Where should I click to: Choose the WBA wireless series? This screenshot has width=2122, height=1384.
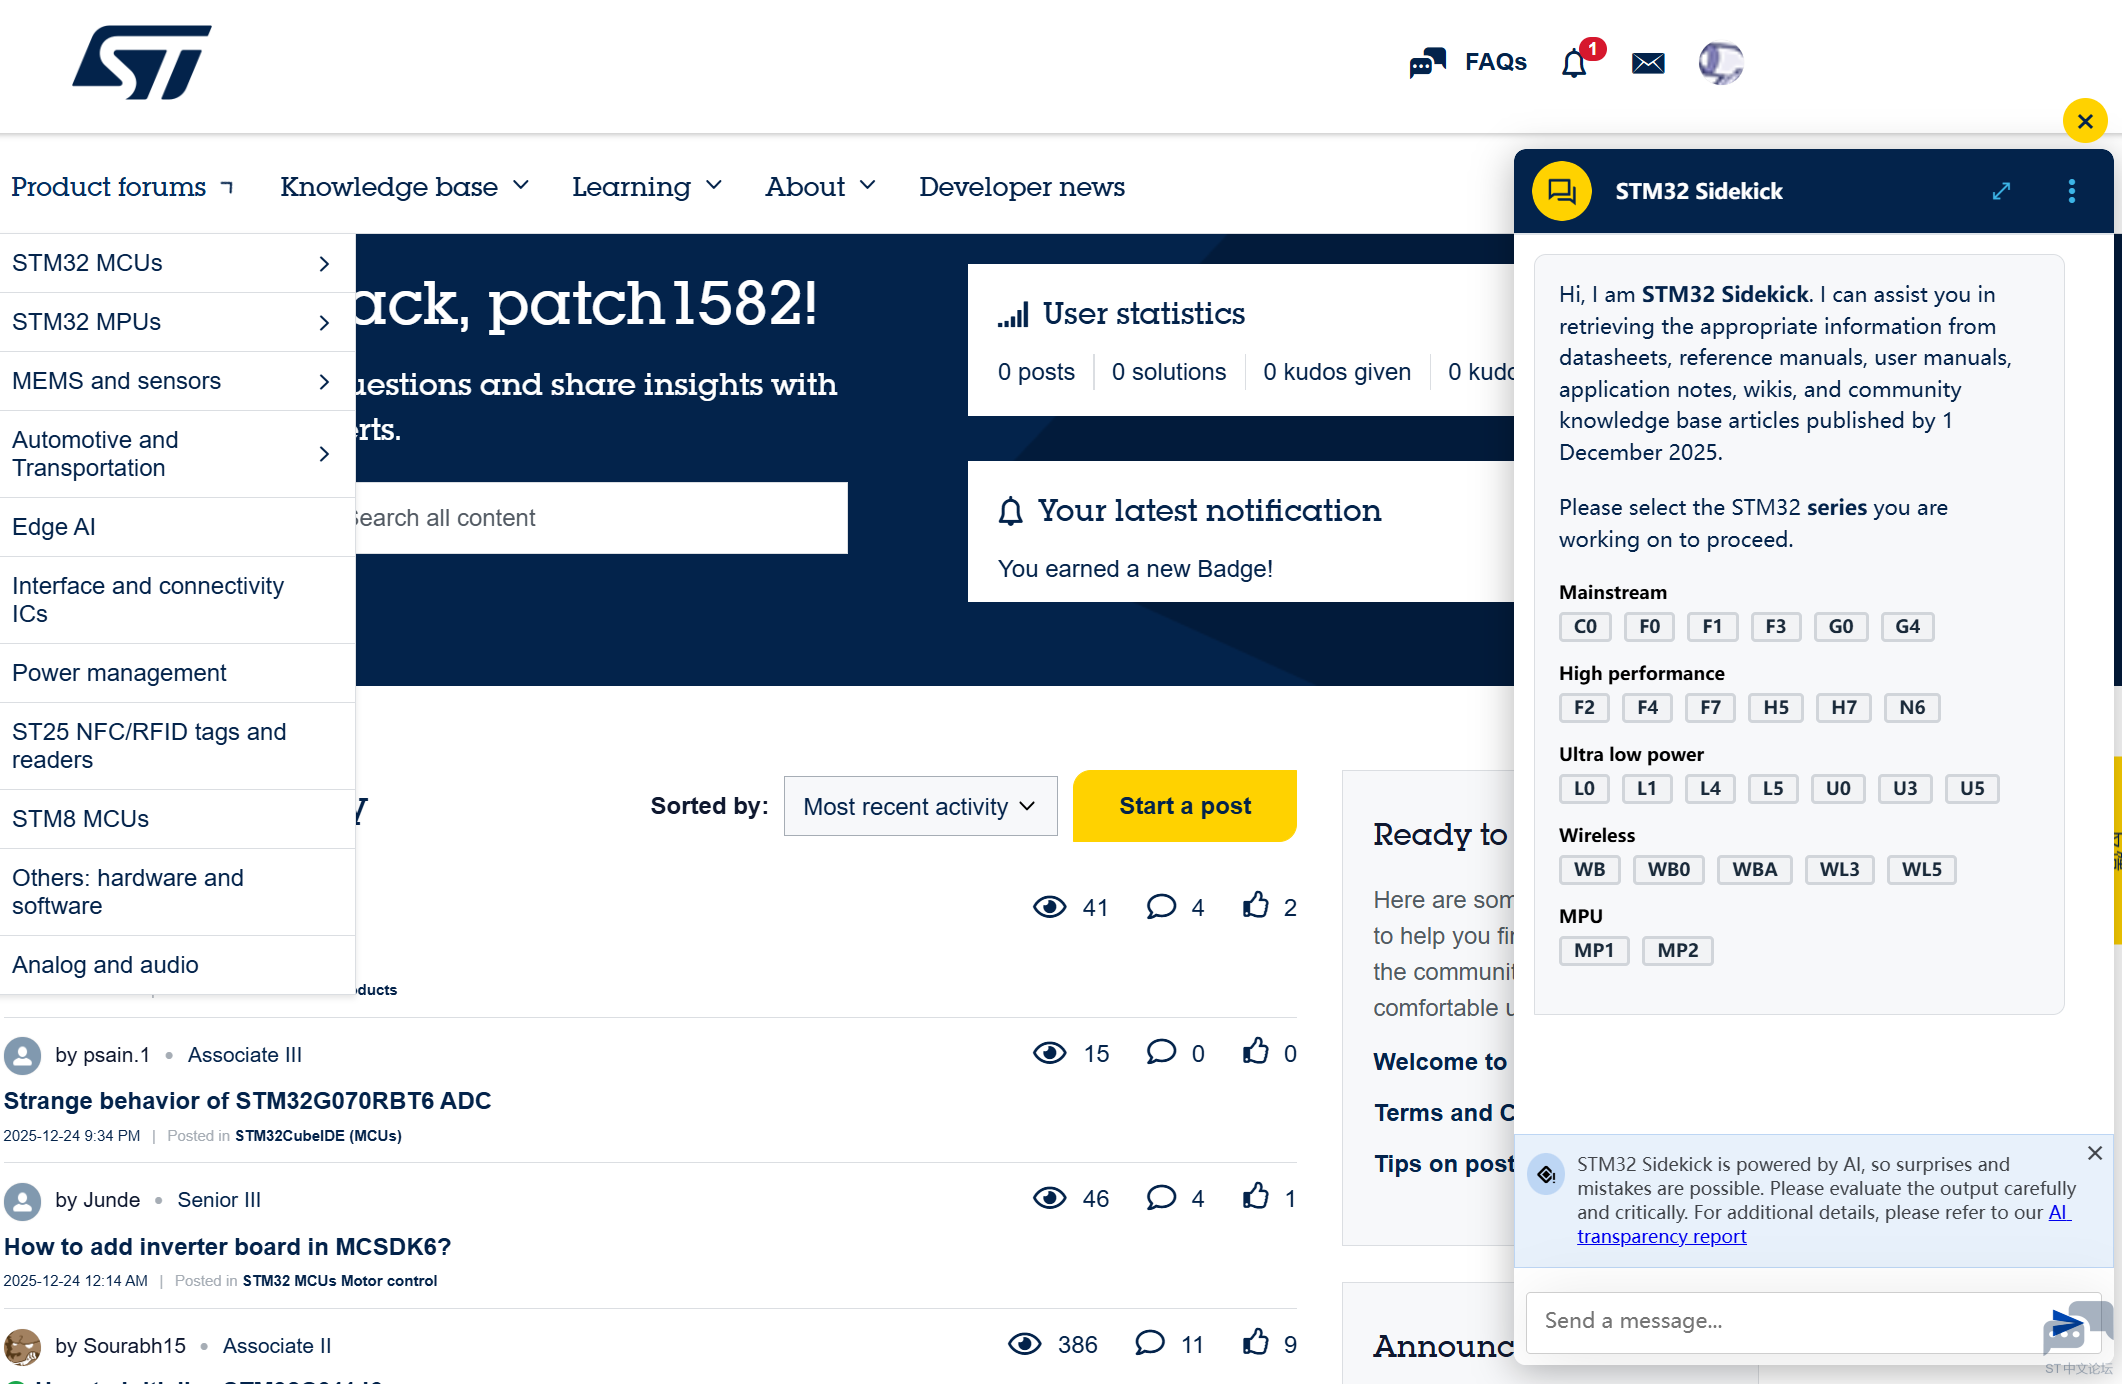1755,870
